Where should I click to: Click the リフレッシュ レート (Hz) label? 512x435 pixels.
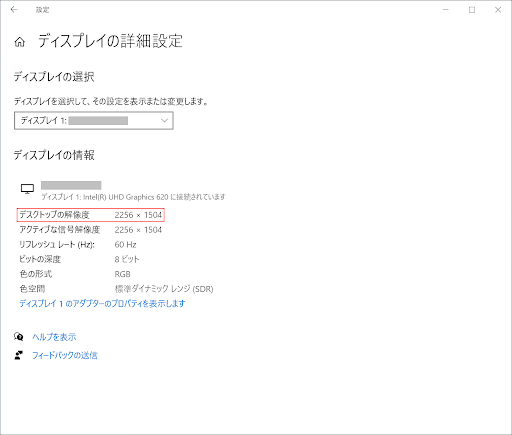click(57, 245)
